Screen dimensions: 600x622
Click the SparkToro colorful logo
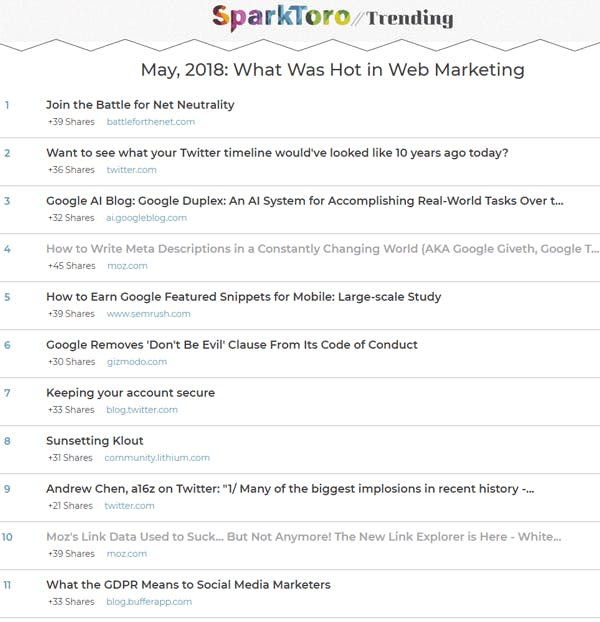281,17
